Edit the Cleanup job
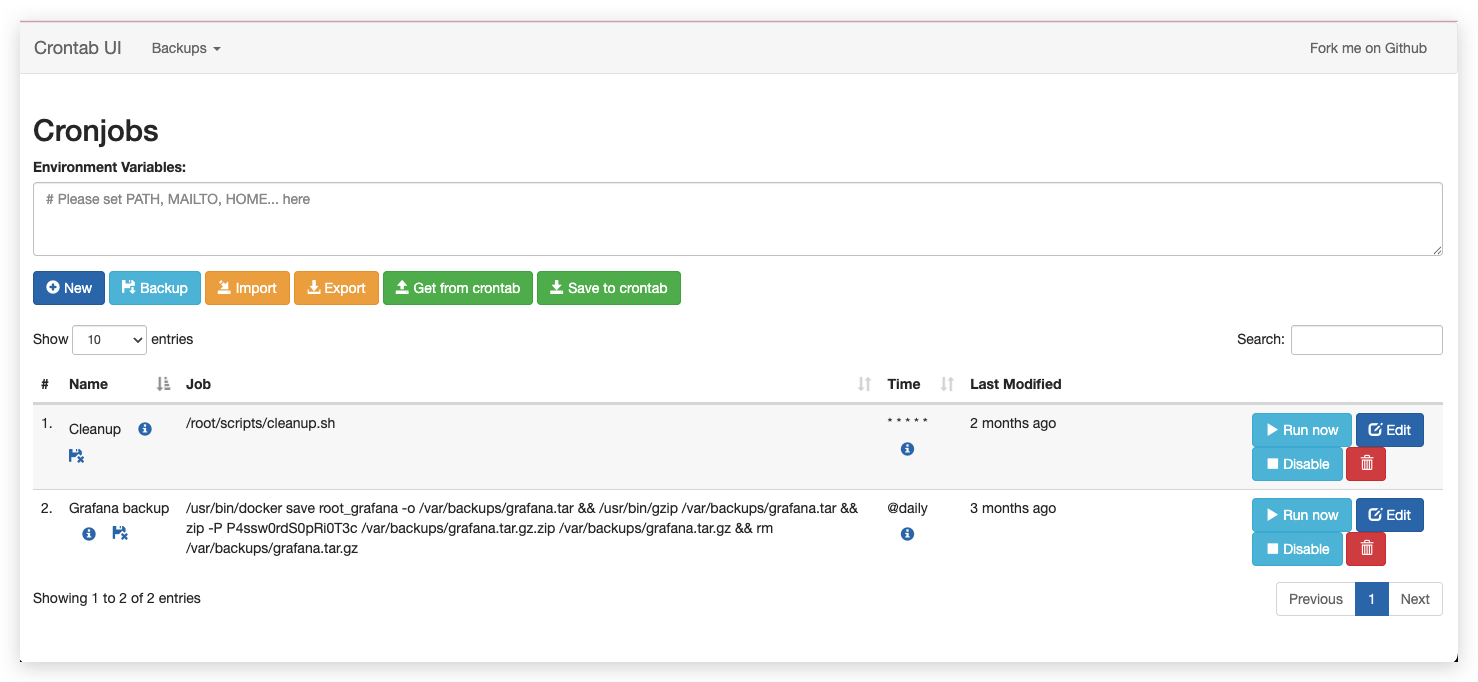Image resolution: width=1478 pixels, height=682 pixels. tap(1390, 430)
